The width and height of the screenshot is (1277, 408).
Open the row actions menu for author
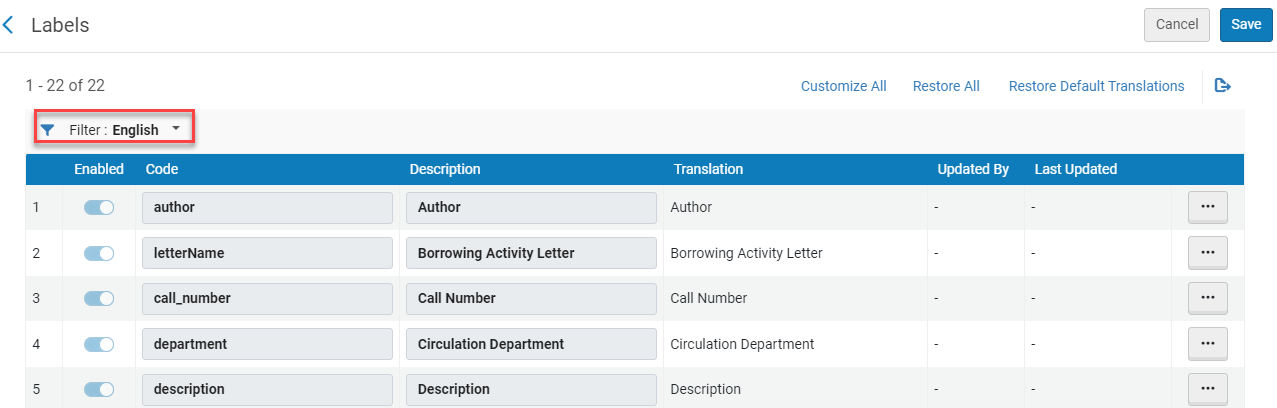click(1207, 207)
